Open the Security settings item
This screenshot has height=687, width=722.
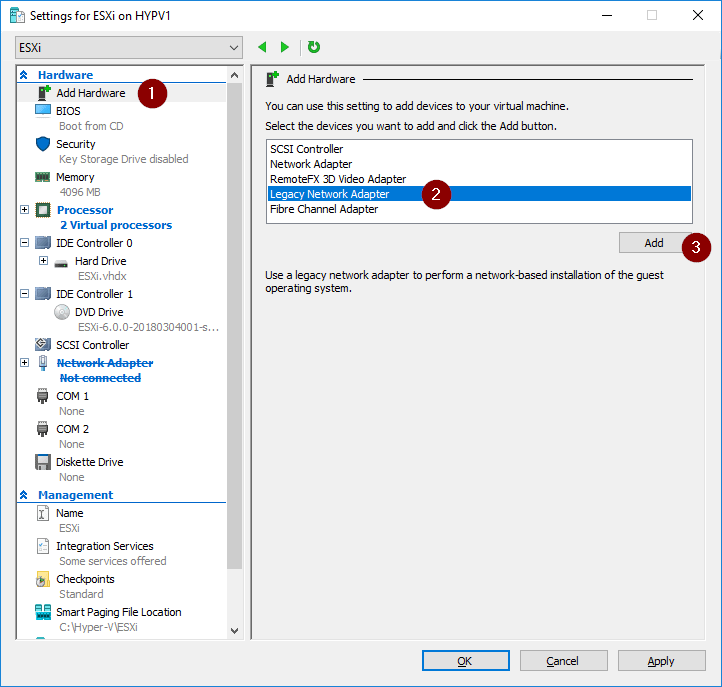tap(76, 144)
